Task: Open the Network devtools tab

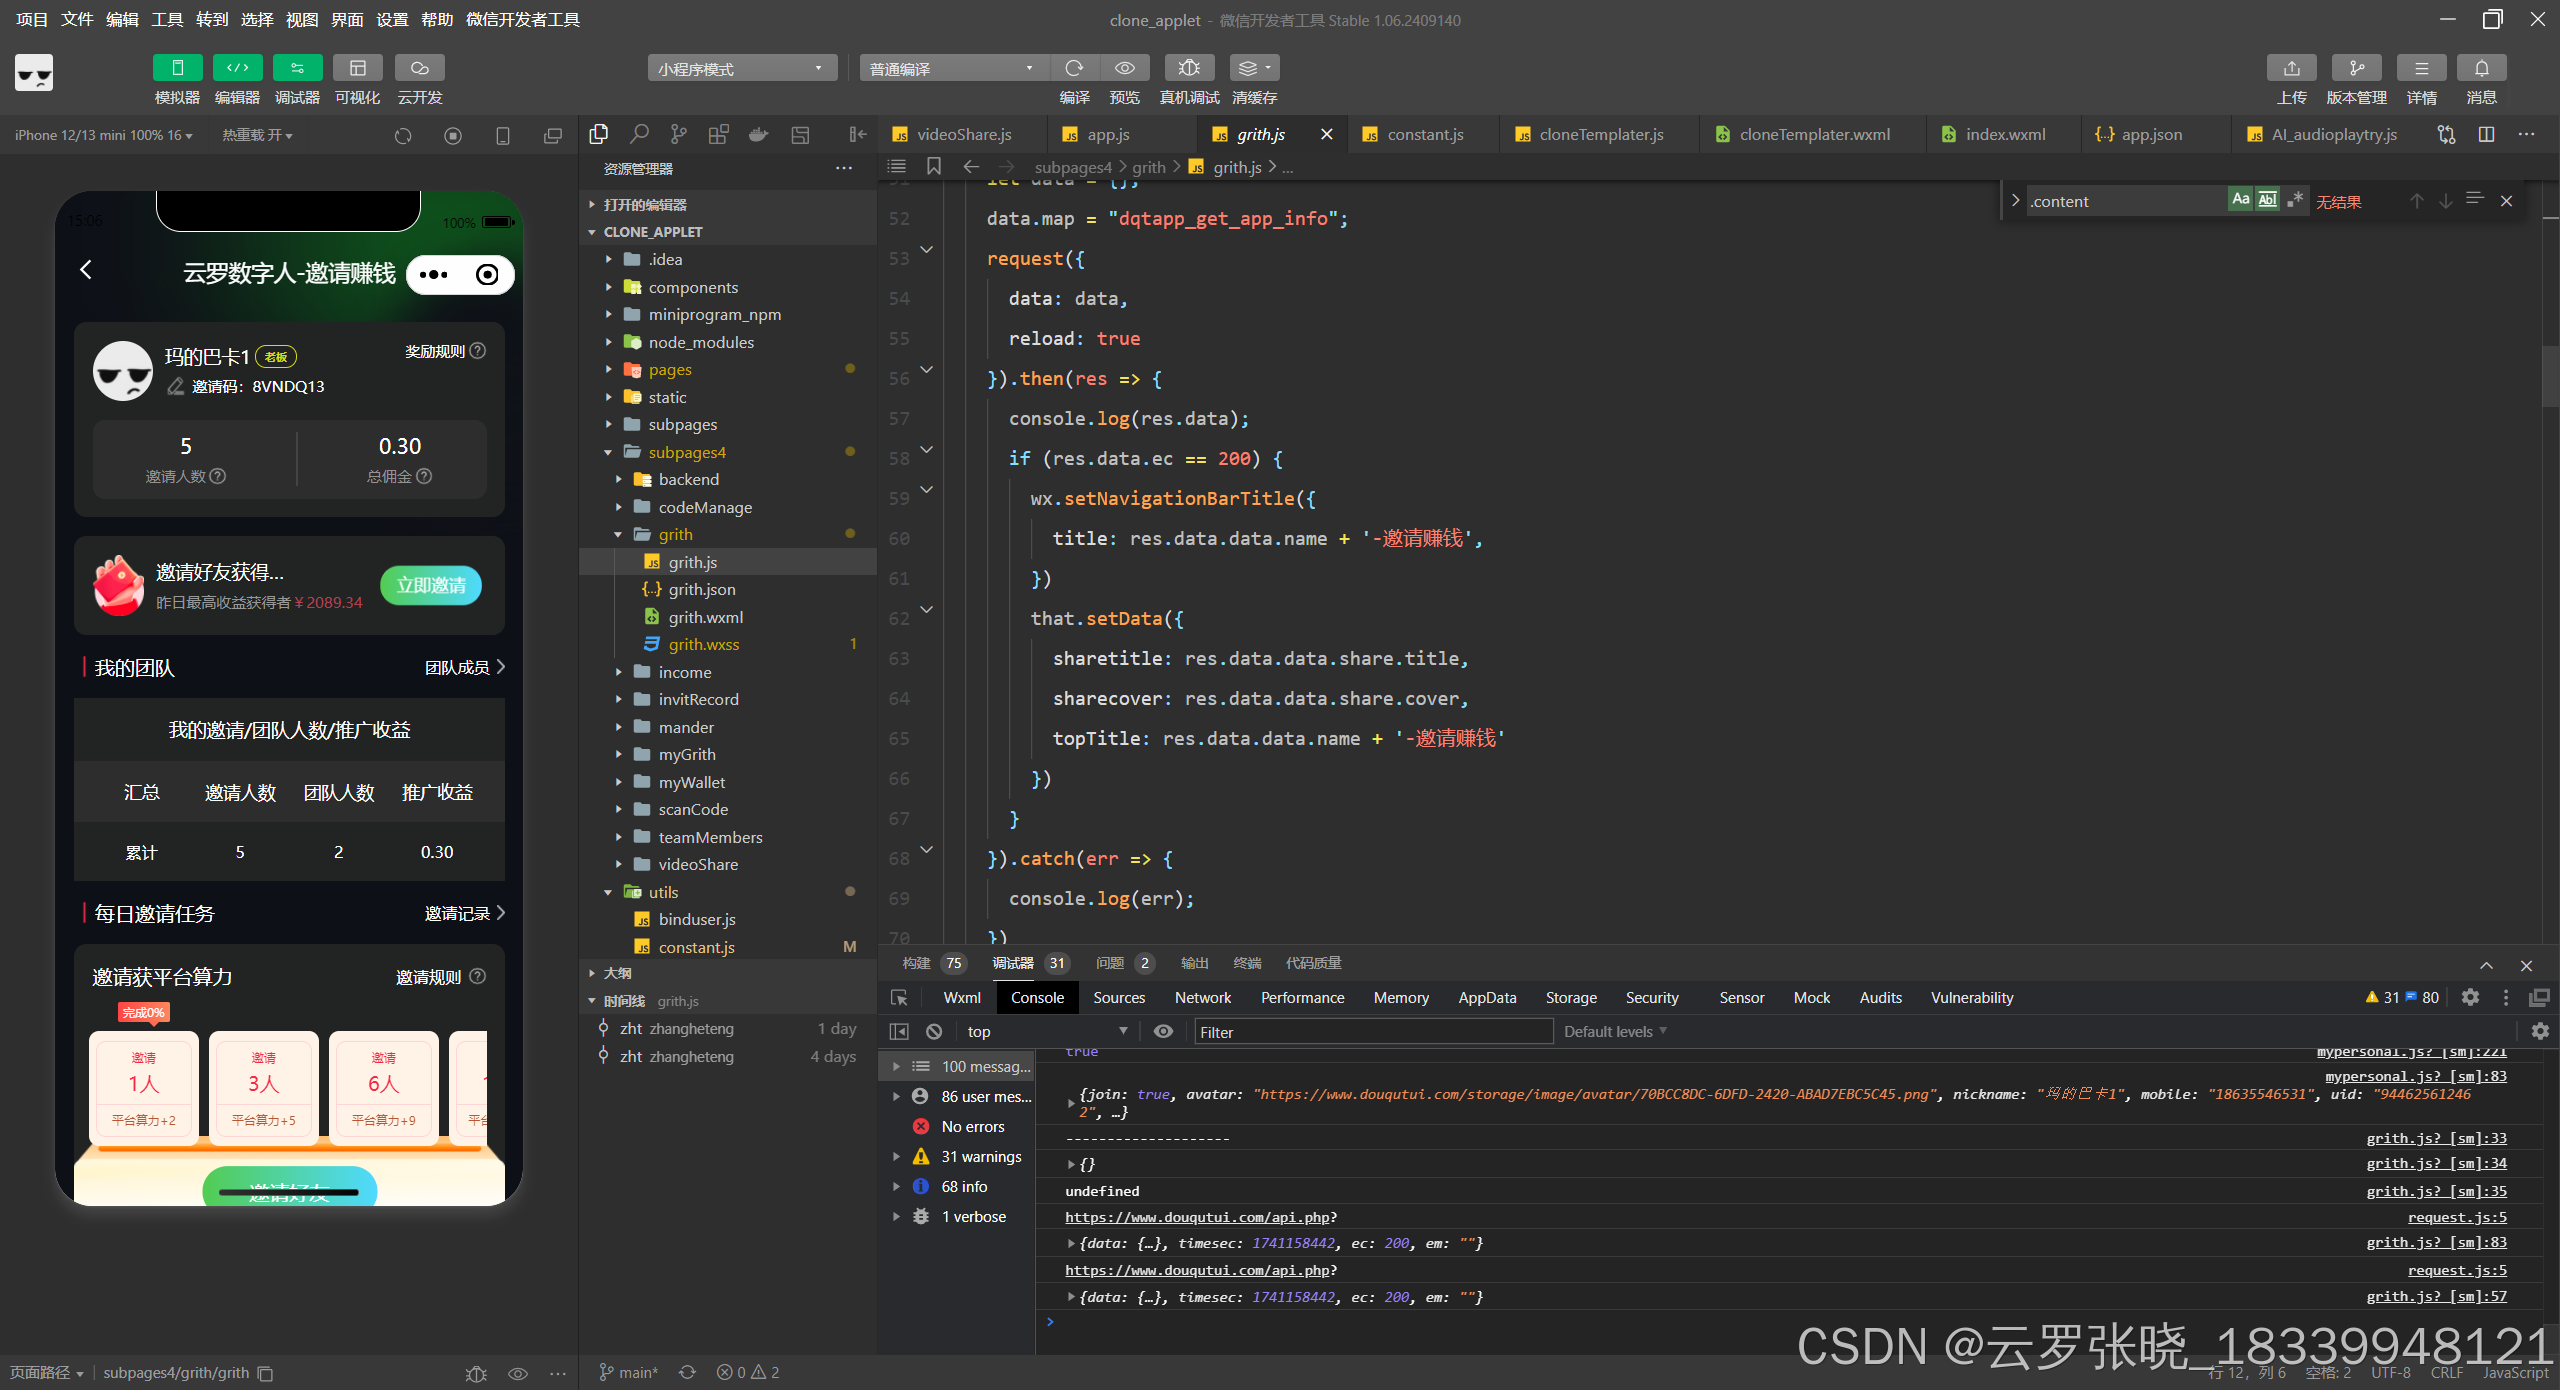Action: tap(1202, 997)
